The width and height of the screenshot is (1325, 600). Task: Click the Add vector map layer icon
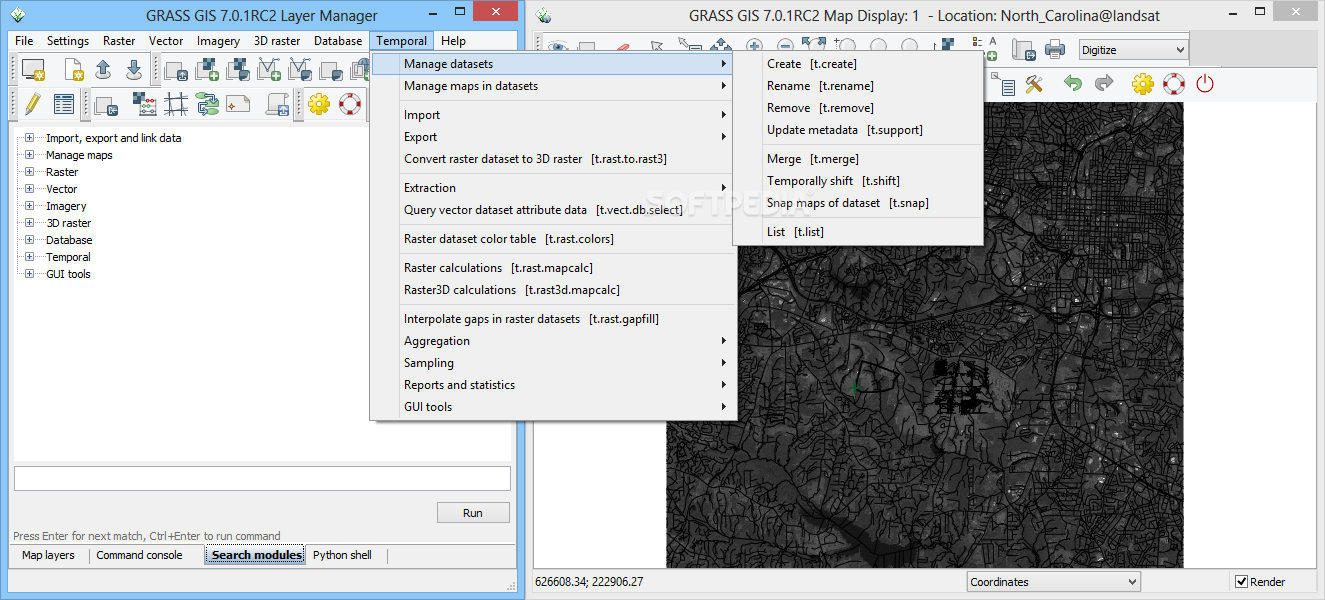click(x=270, y=70)
